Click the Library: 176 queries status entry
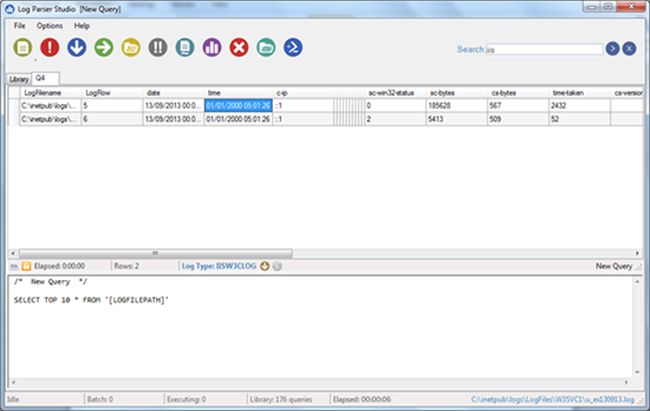Viewport: 650px width, 411px height. click(x=281, y=399)
